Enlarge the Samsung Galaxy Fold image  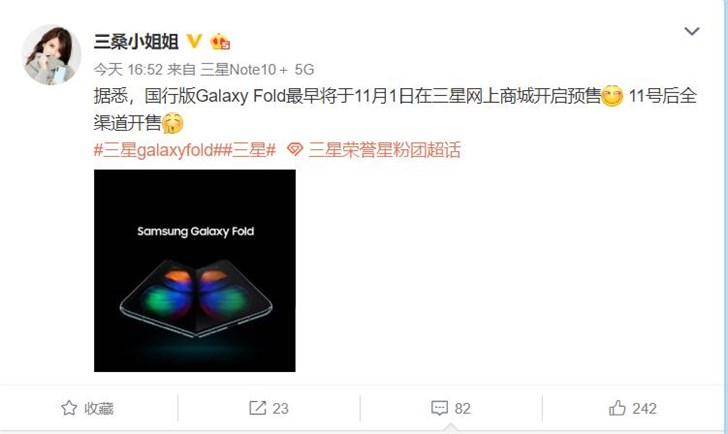[x=195, y=271]
